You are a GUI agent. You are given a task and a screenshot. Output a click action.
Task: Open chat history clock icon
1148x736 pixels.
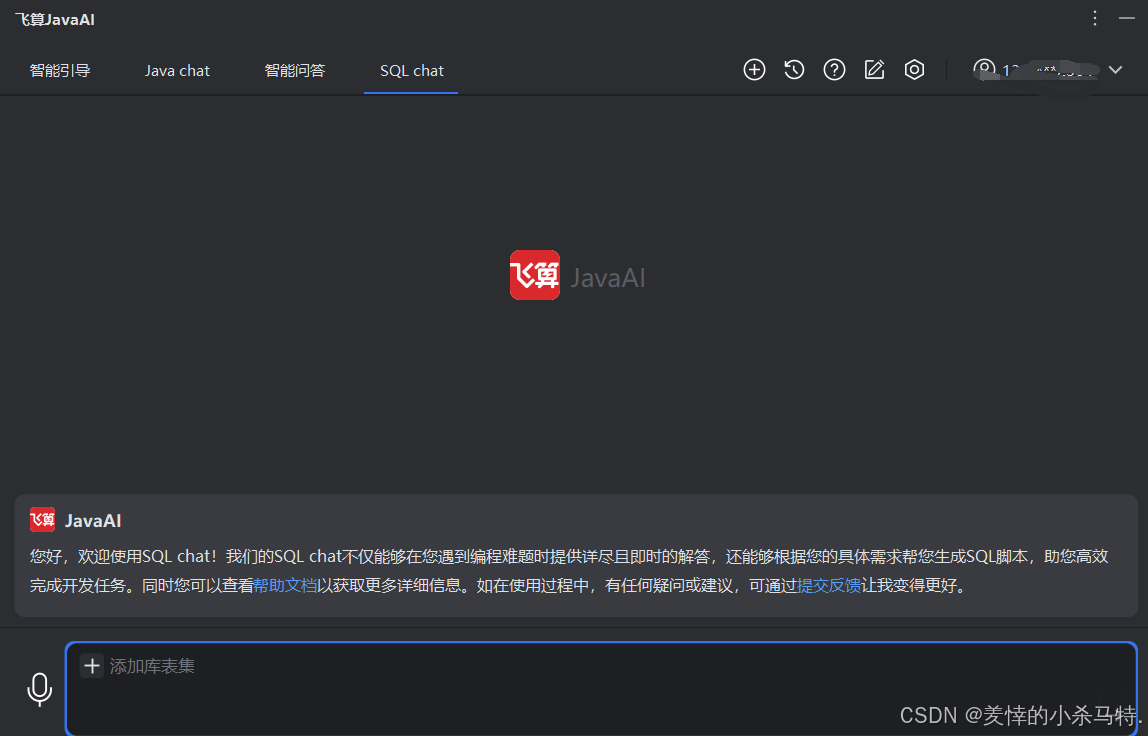point(794,70)
